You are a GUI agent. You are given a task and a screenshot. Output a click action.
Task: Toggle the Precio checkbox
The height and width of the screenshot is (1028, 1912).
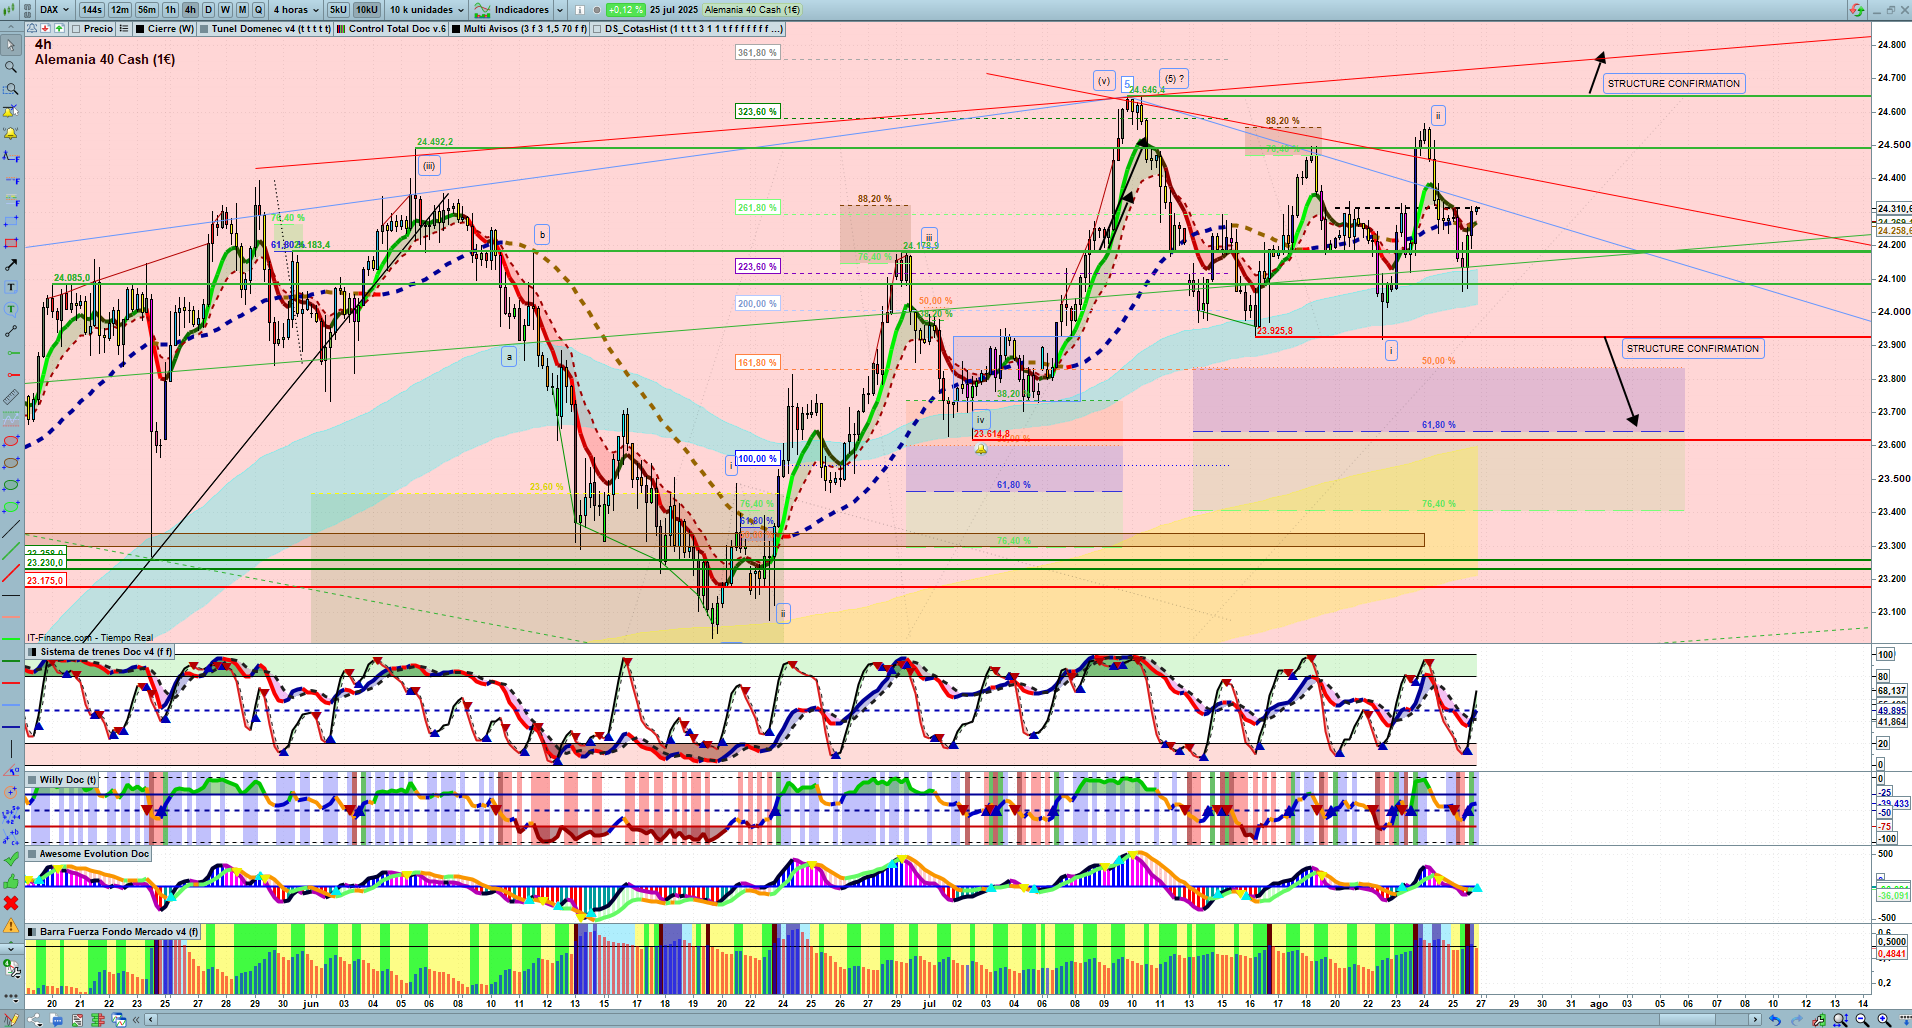click(x=77, y=29)
